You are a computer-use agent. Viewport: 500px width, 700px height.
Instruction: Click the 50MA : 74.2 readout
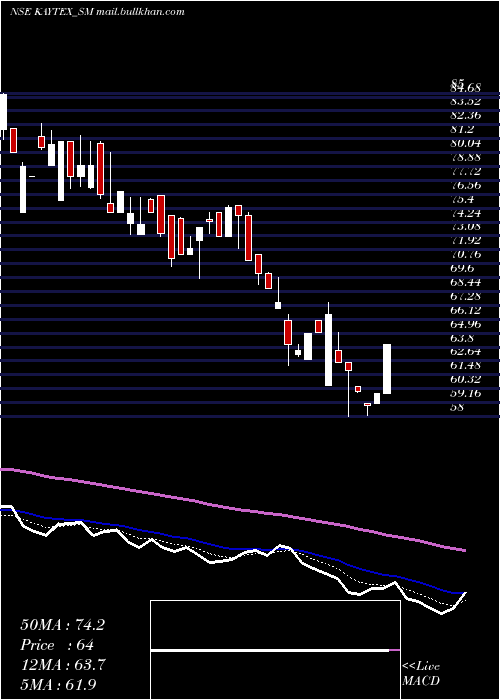[62, 625]
